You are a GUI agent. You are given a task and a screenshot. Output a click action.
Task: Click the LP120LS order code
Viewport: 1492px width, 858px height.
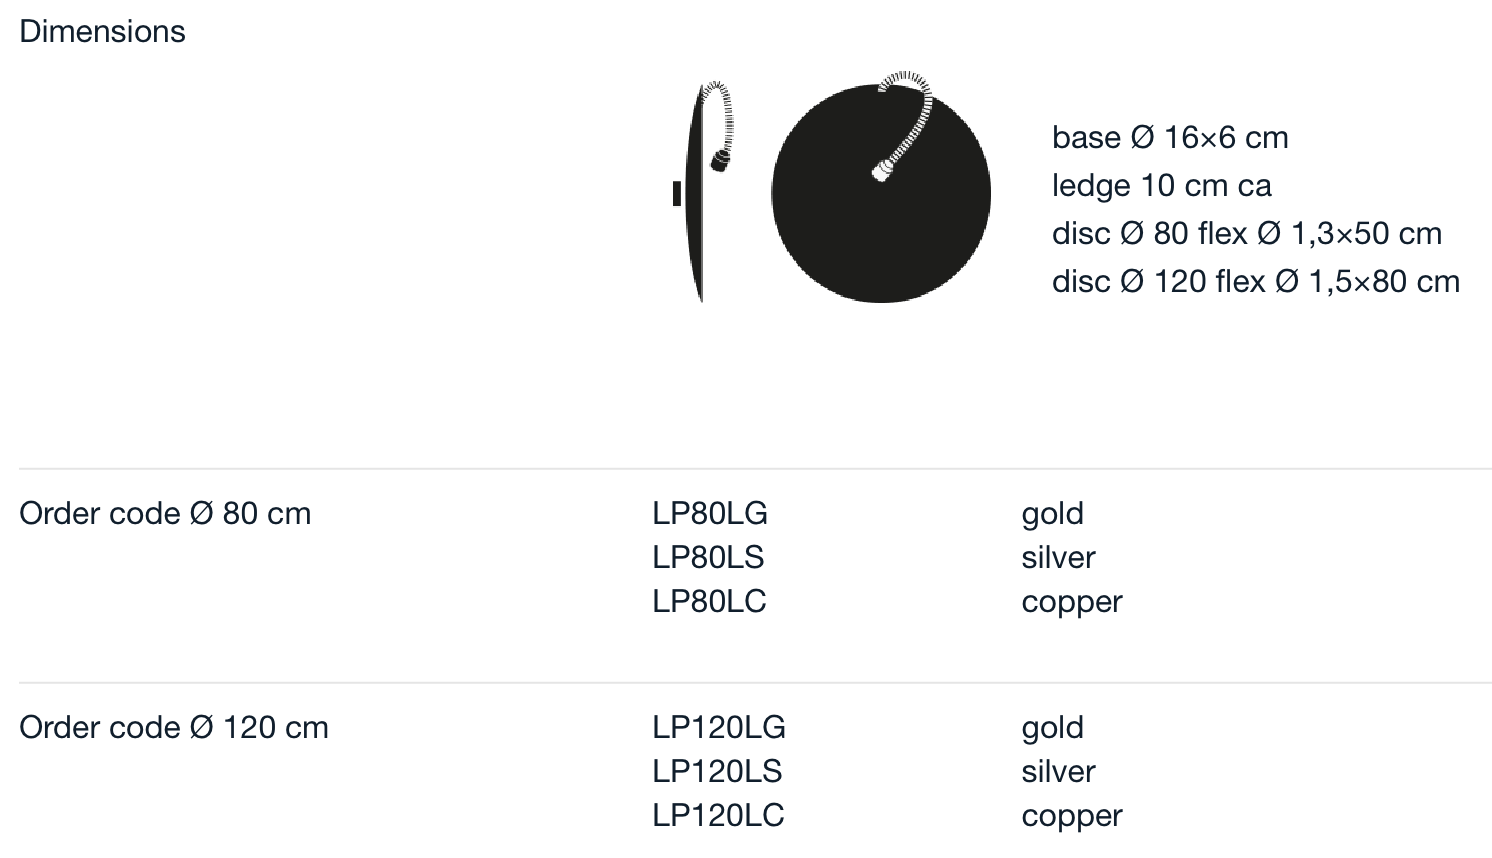717,771
